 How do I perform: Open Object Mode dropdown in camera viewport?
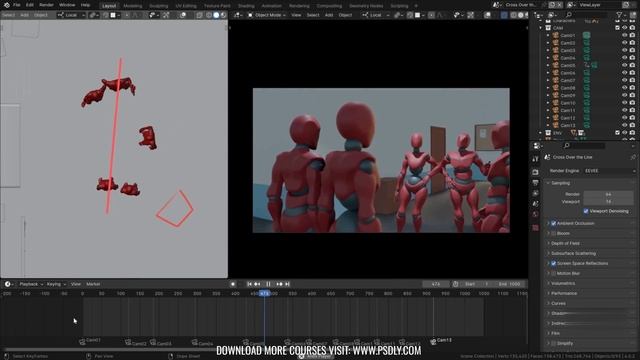click(267, 15)
